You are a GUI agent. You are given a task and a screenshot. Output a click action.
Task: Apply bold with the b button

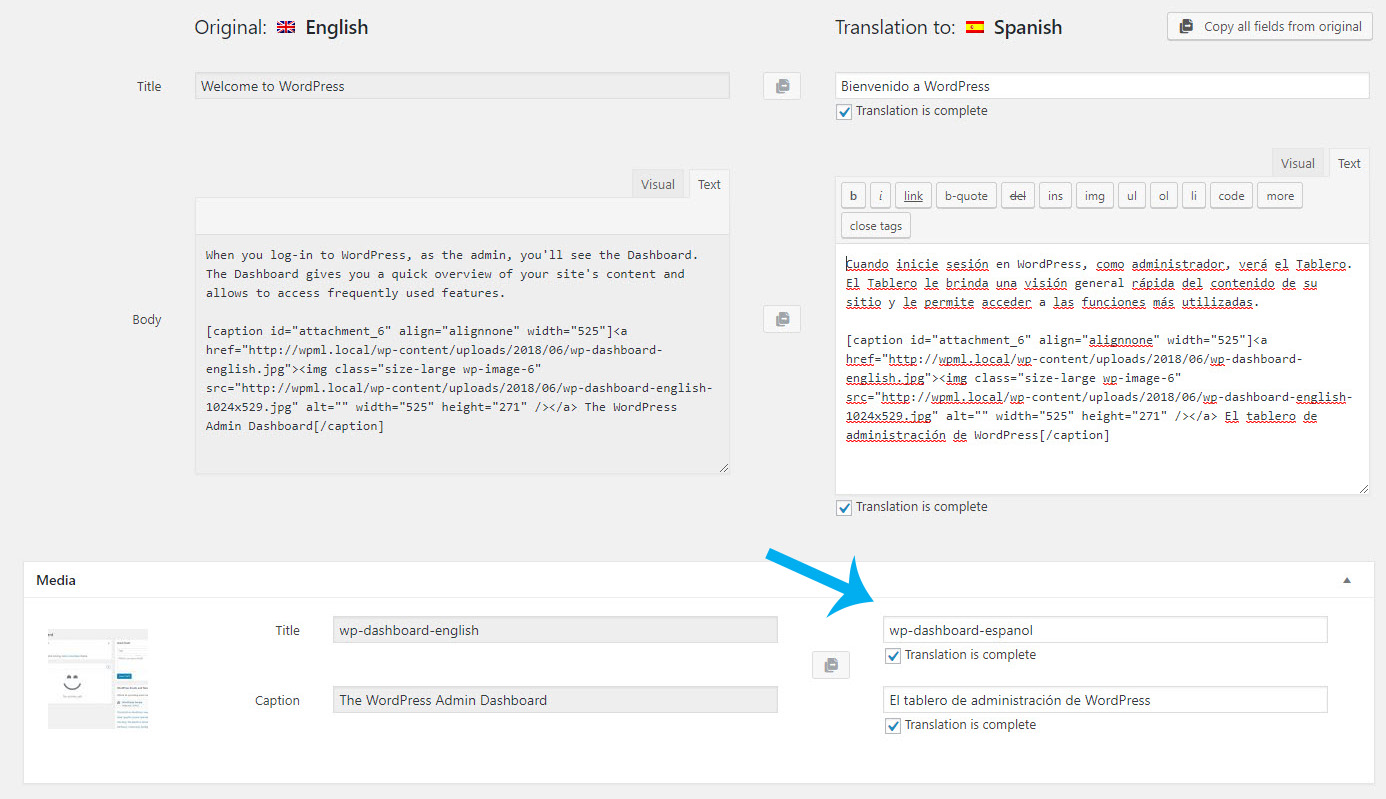(853, 196)
